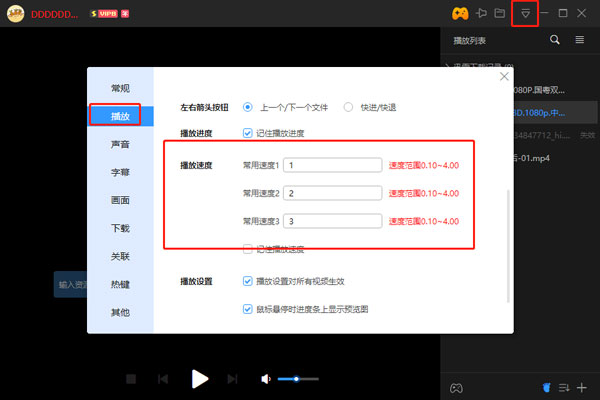
Task: Add files with the plus icon
Action: pyautogui.click(x=582, y=388)
